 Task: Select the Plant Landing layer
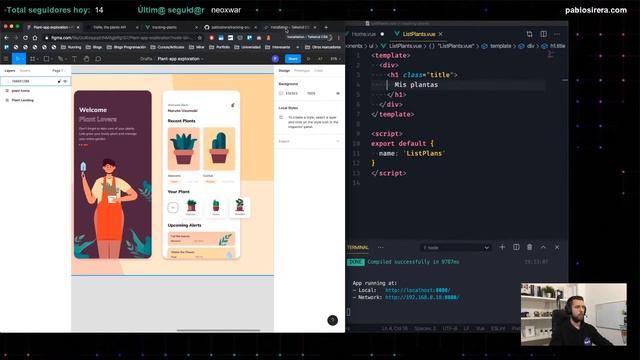coord(22,100)
